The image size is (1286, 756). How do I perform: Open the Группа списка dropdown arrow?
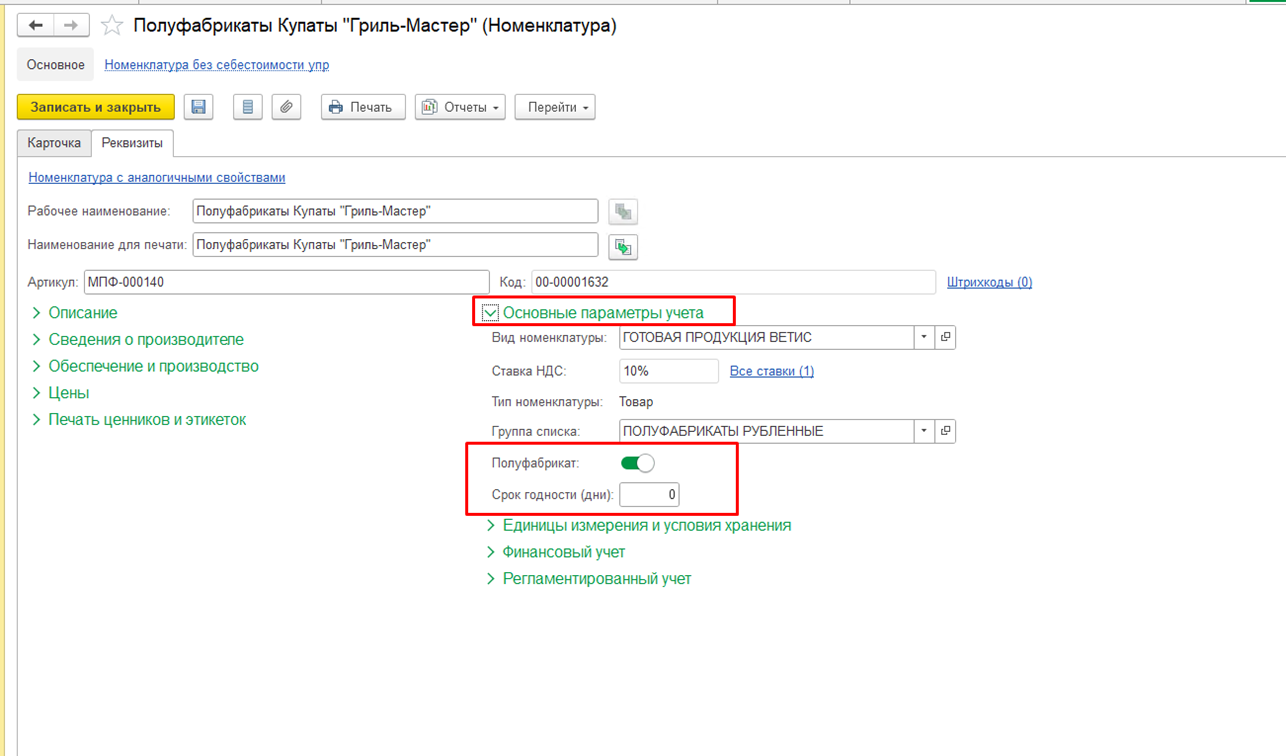[924, 431]
